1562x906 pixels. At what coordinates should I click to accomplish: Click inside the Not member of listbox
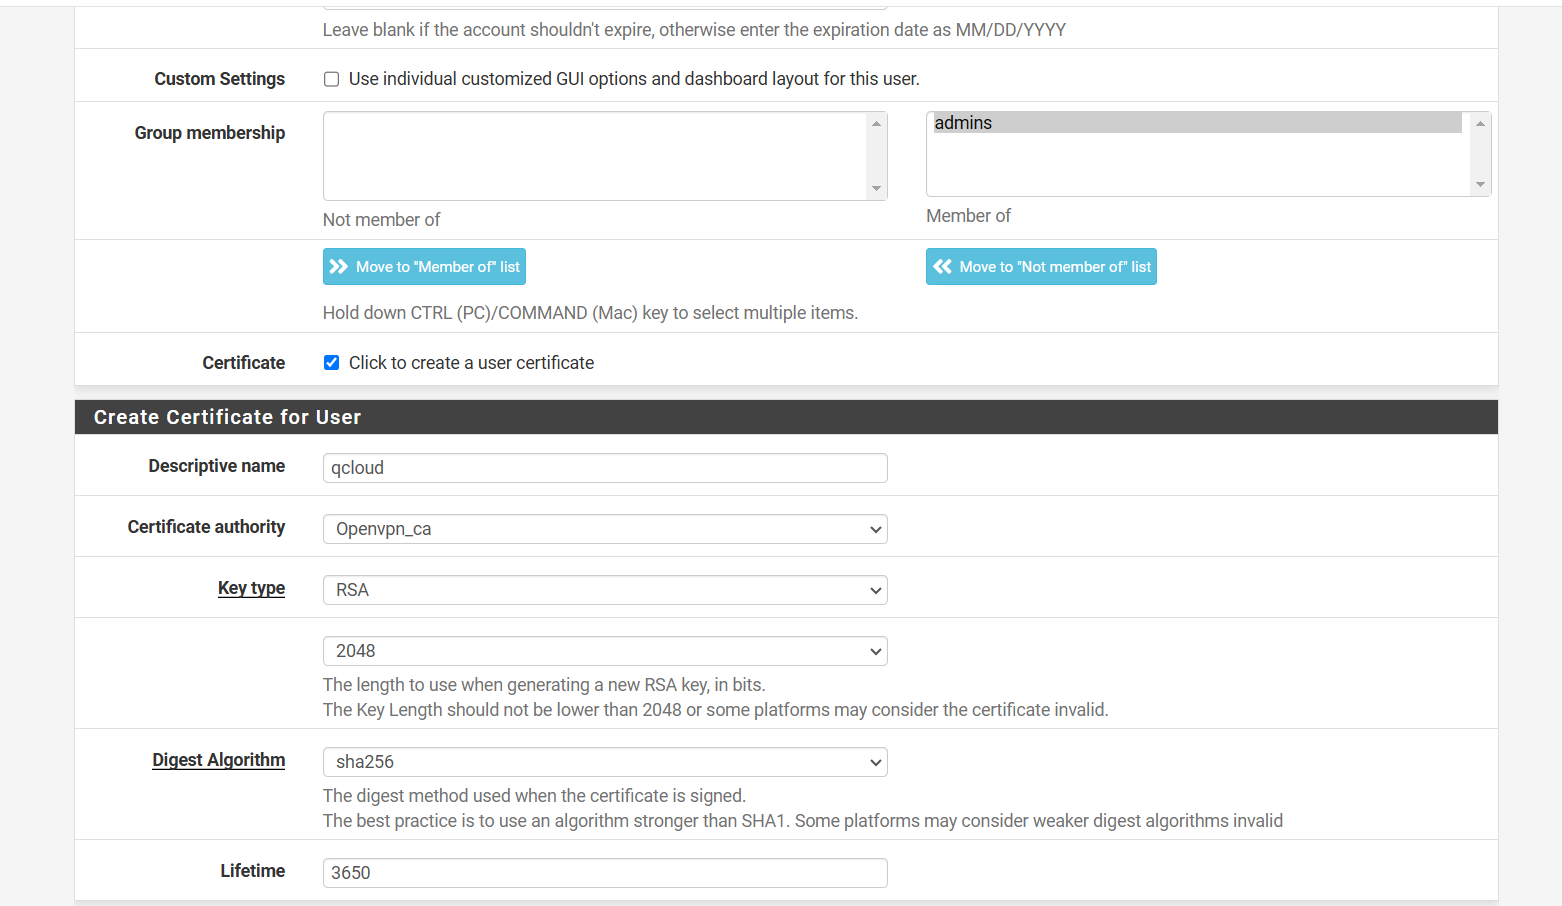(x=595, y=156)
